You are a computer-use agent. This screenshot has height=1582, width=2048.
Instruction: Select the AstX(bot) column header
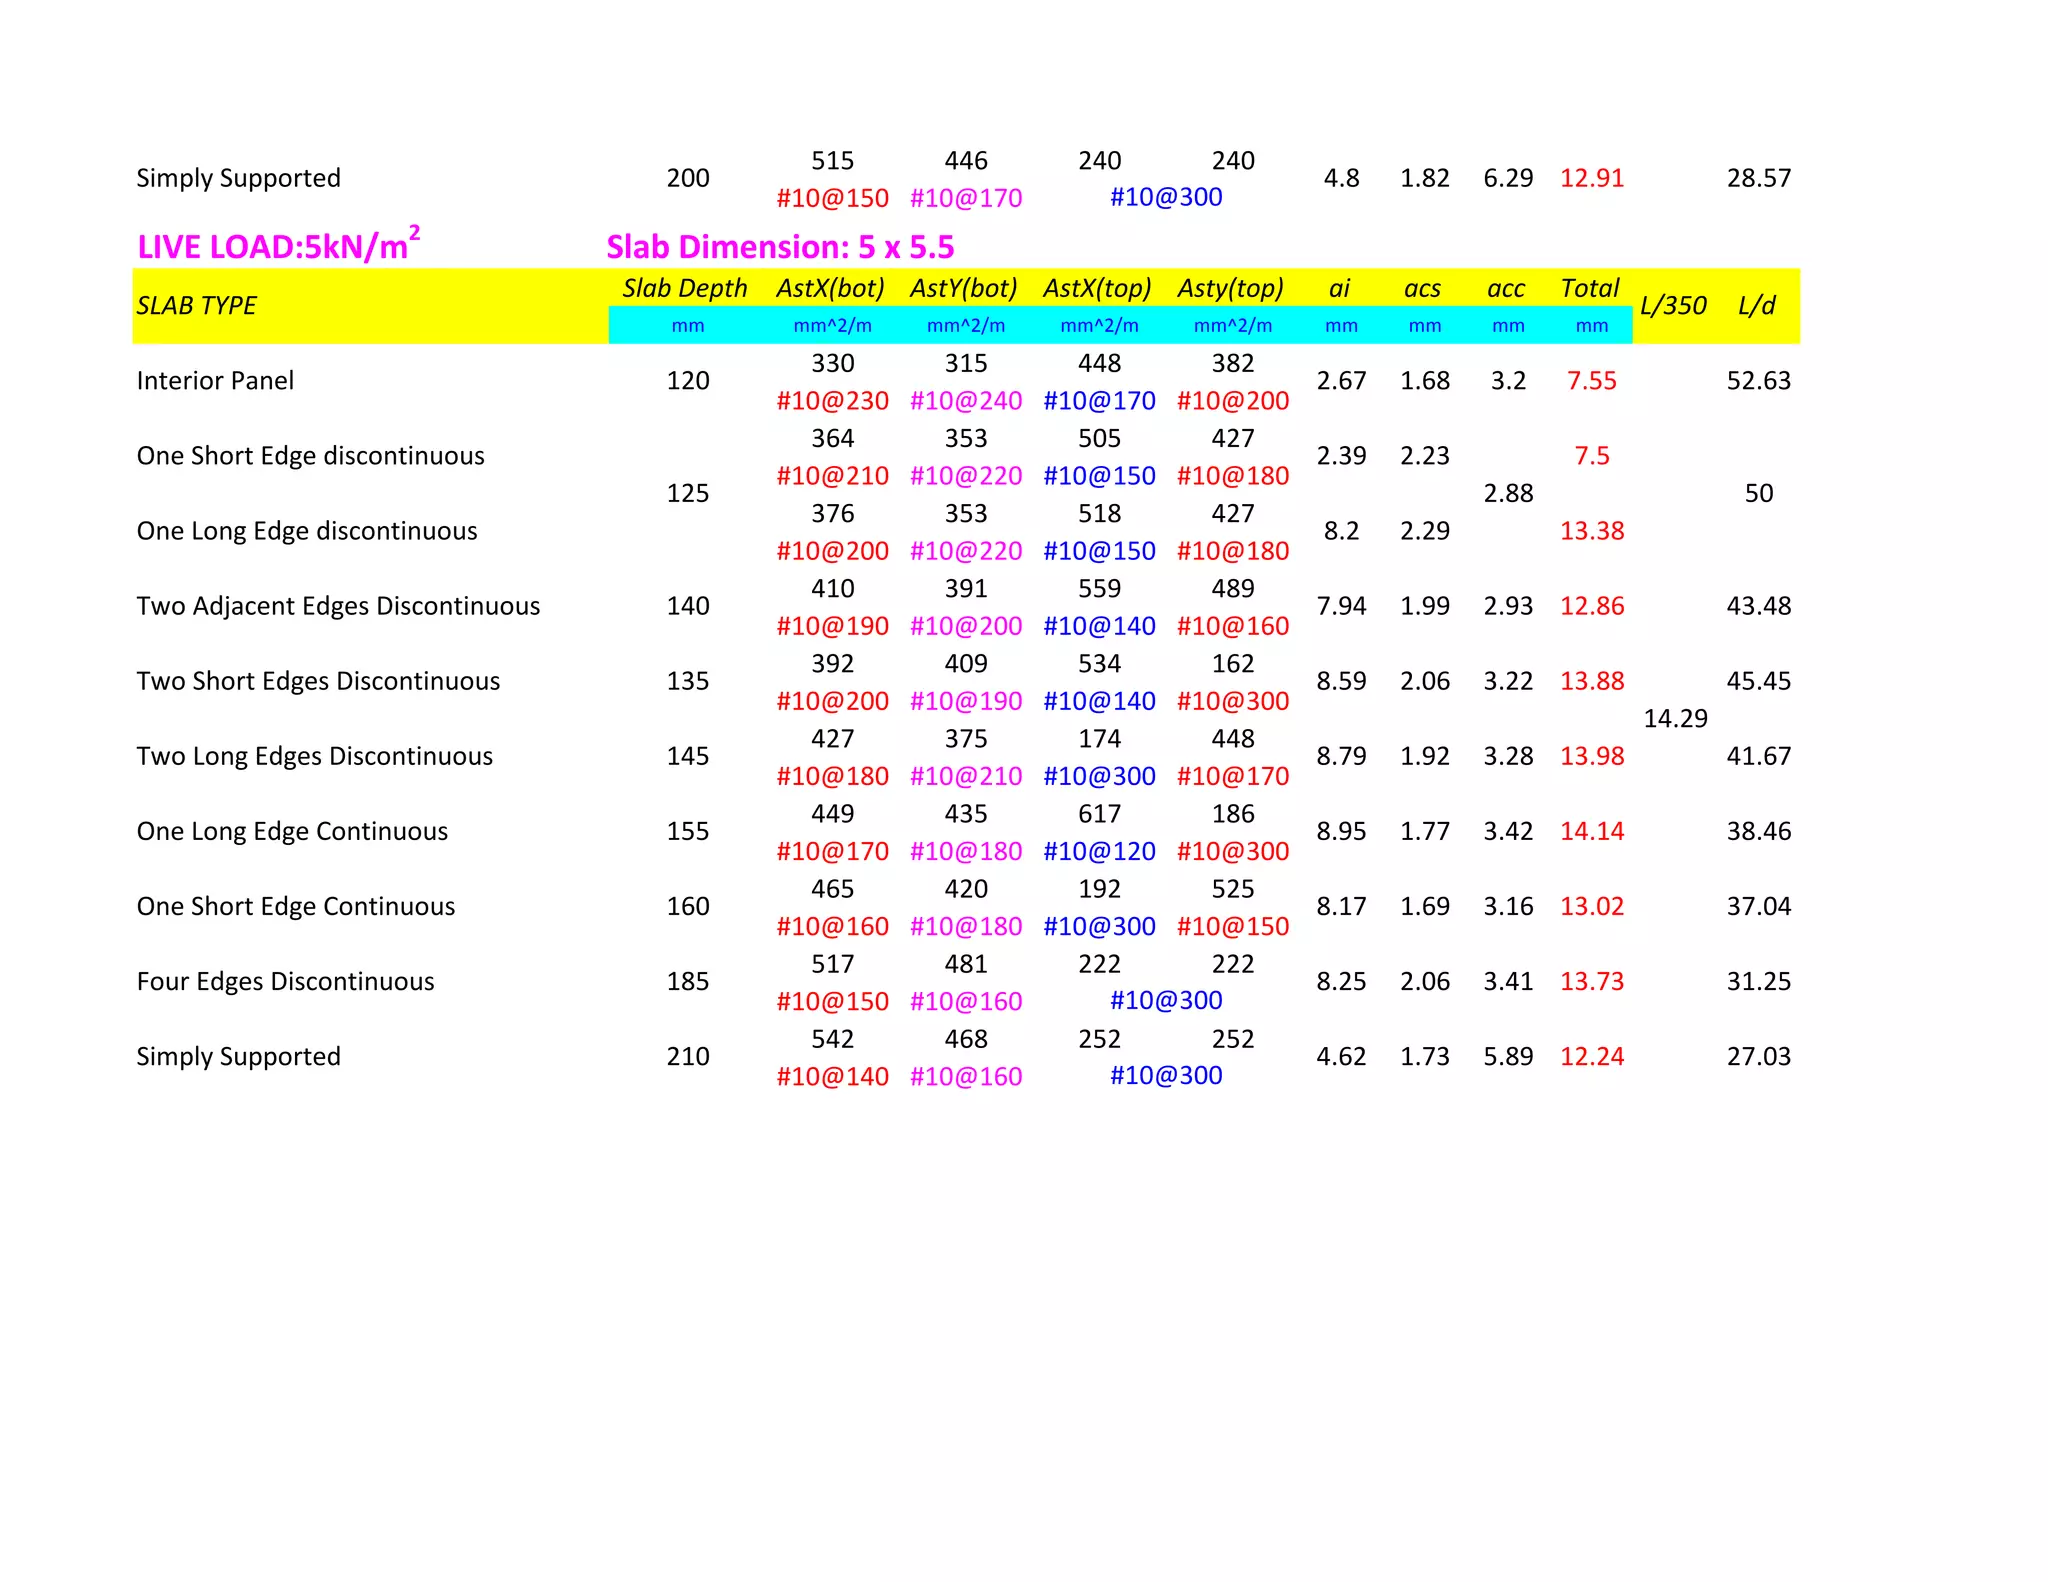[830, 289]
